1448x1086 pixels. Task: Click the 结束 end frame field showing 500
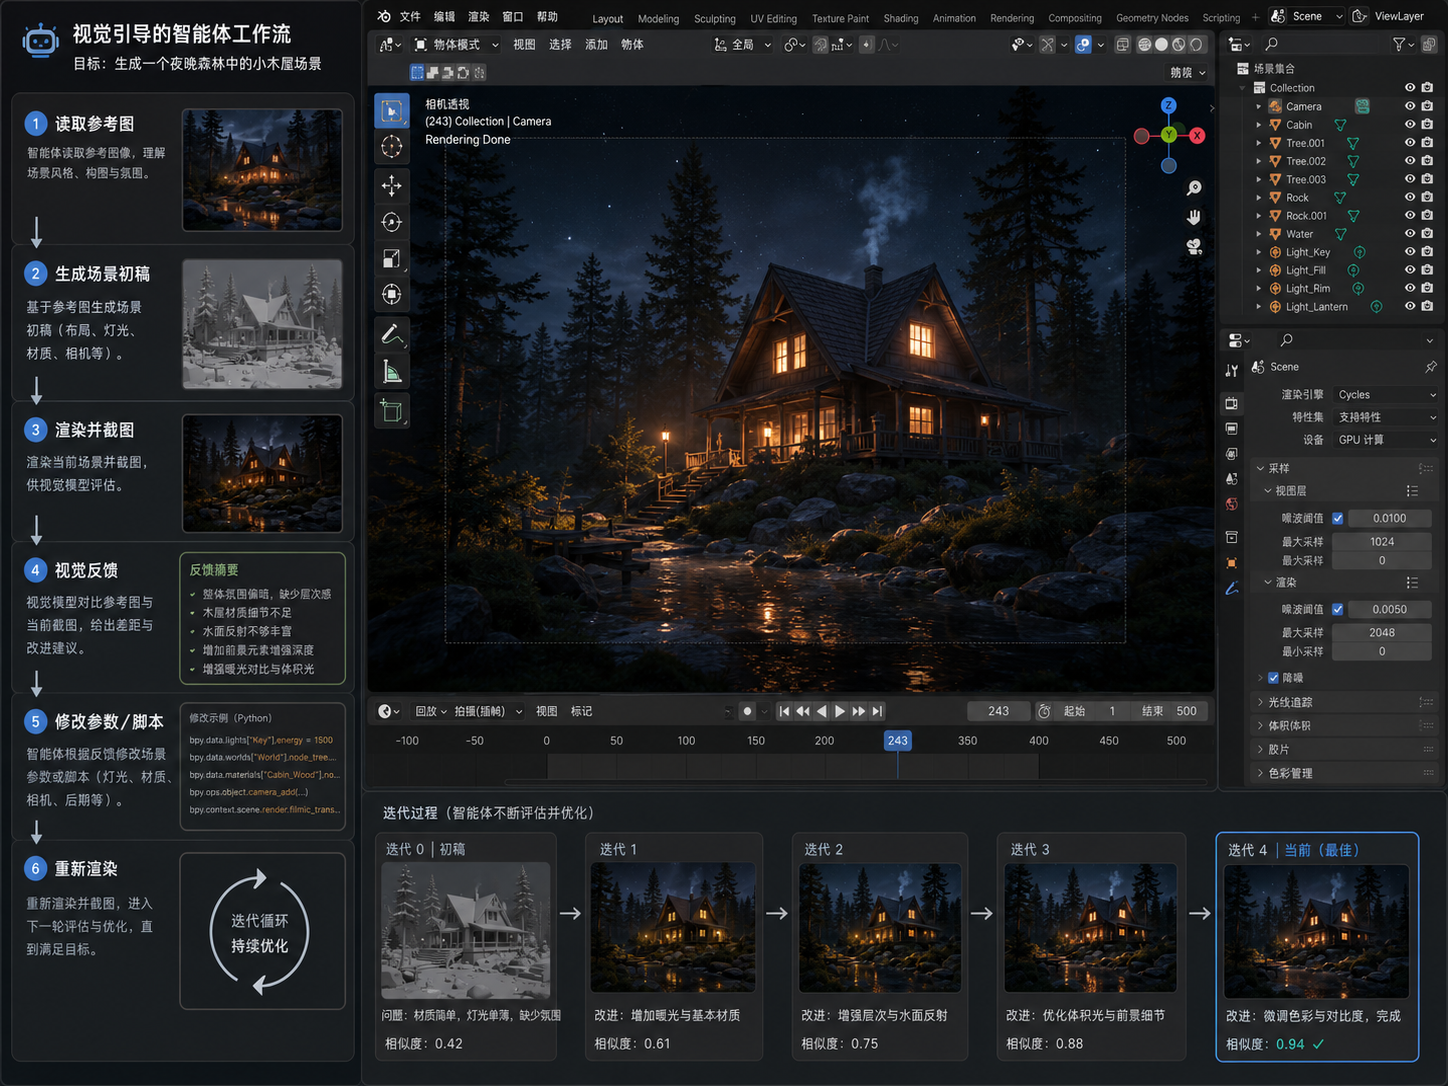1170,711
